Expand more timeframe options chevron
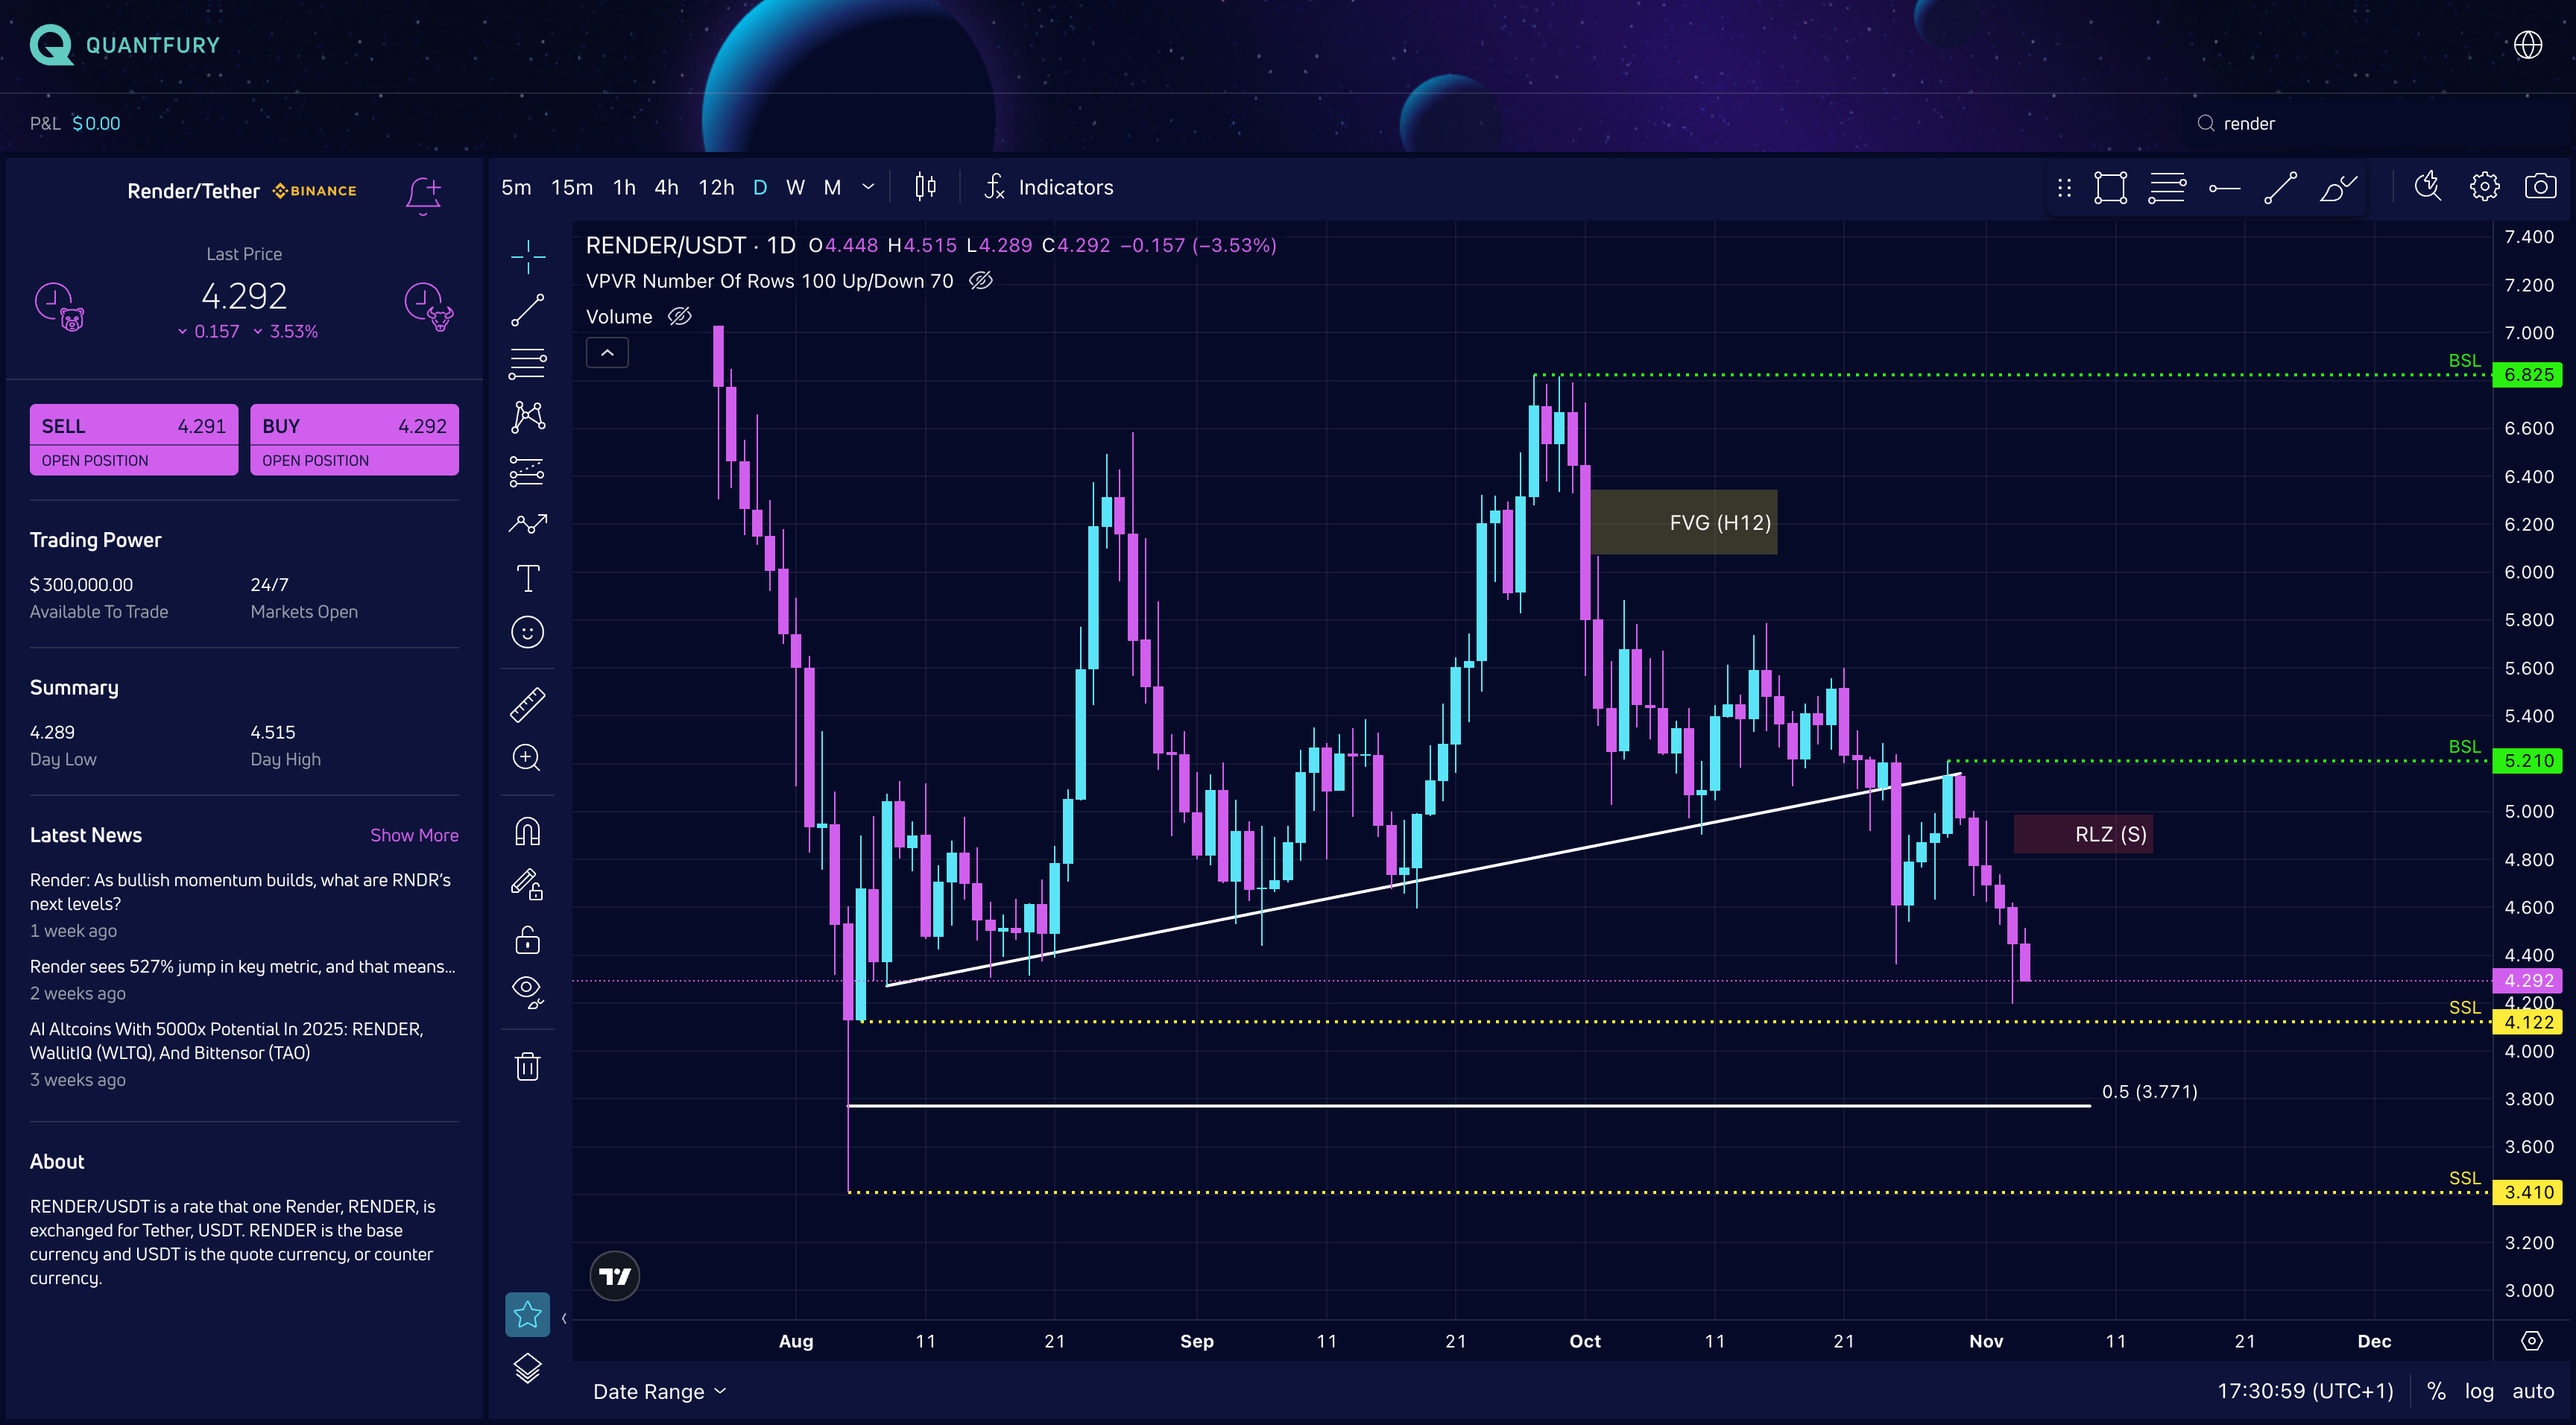This screenshot has height=1425, width=2576. click(x=868, y=187)
